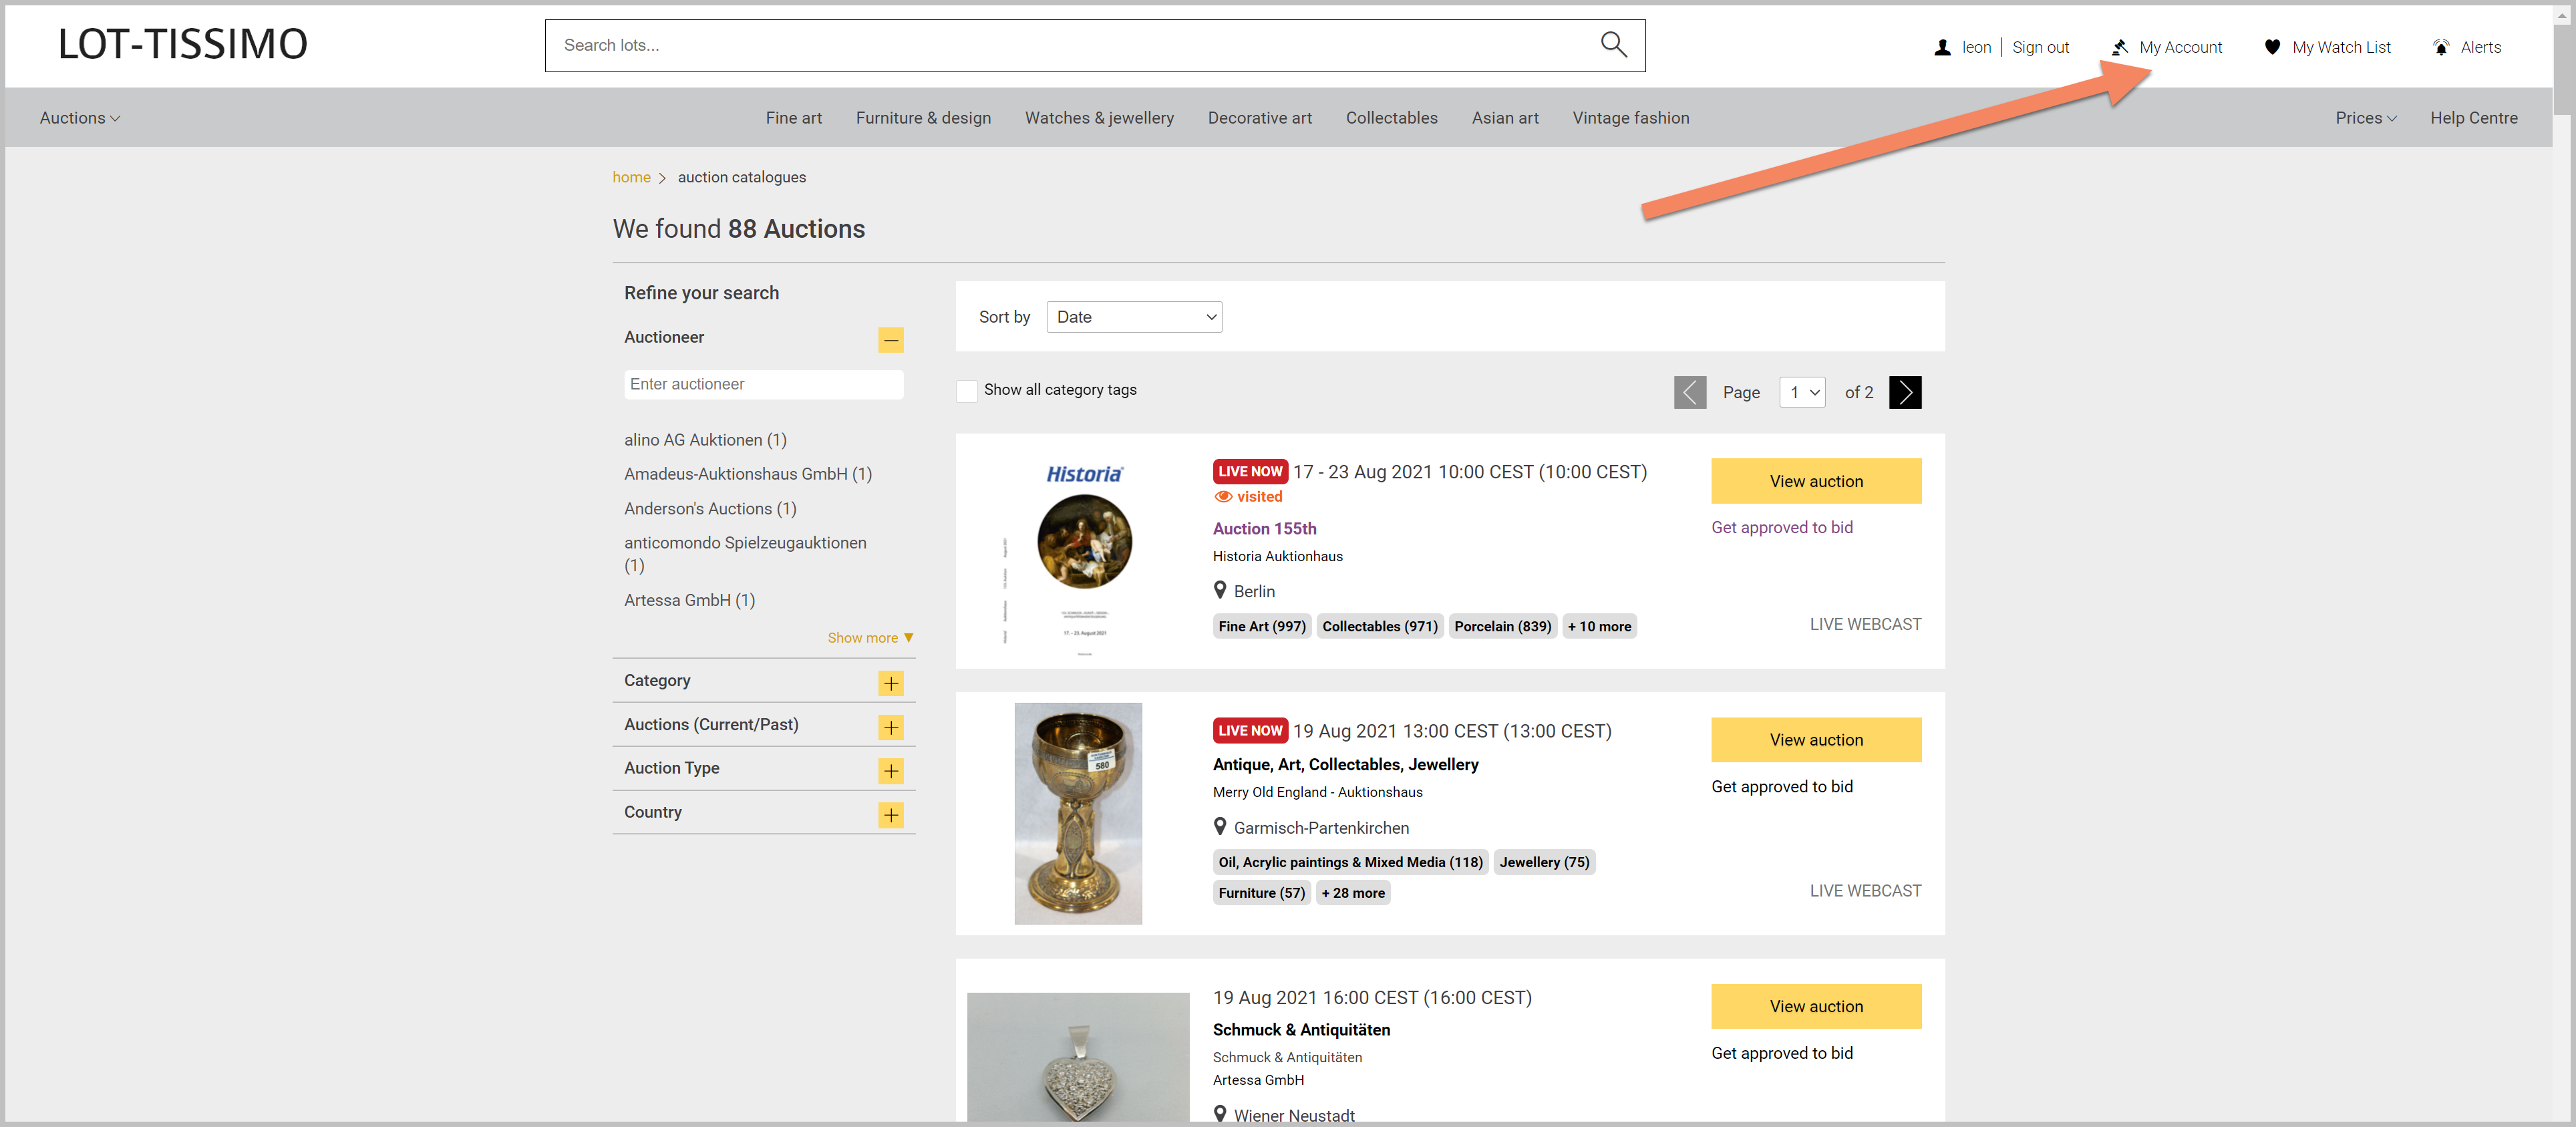Click the user profile icon beside leon

[x=1942, y=47]
